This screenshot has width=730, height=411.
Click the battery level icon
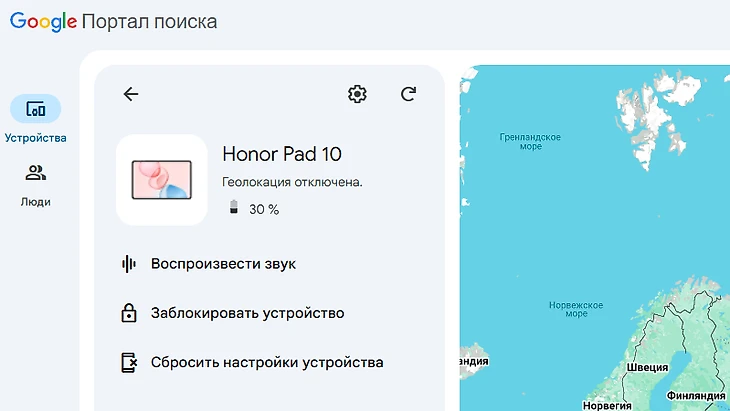tap(234, 209)
